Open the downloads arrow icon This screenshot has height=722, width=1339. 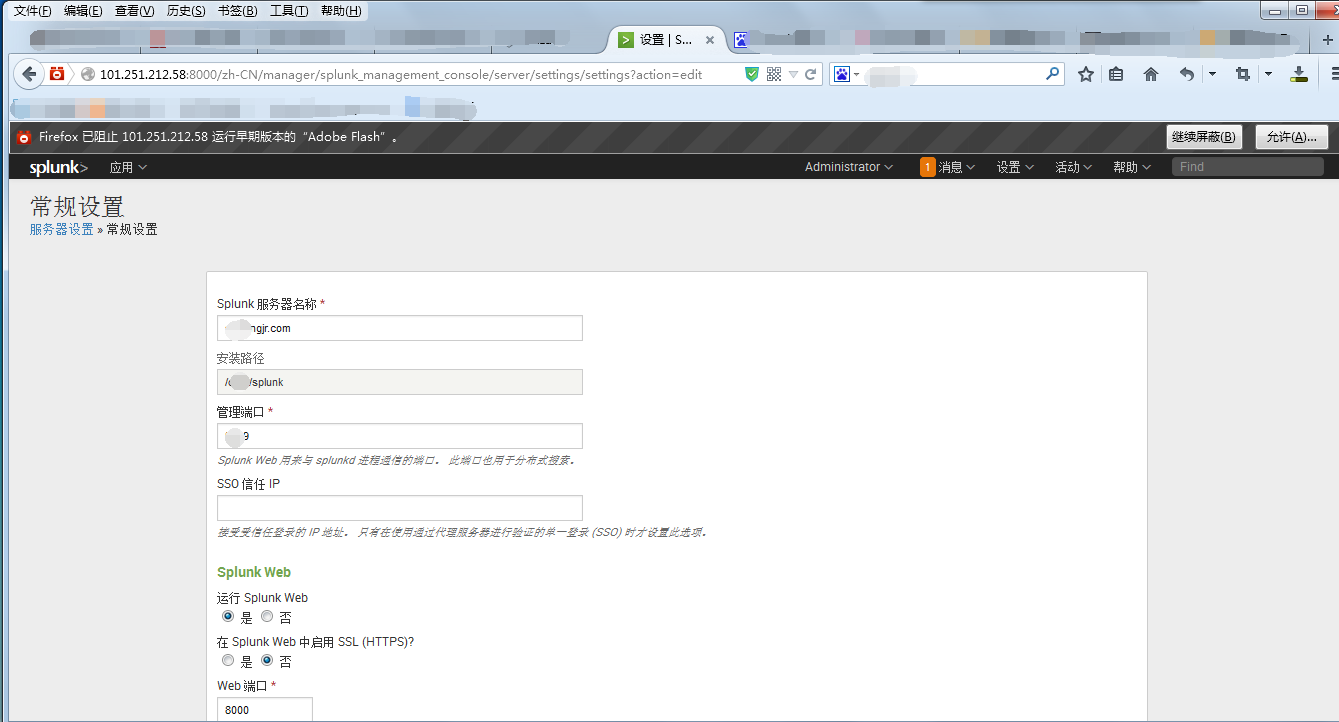coord(1299,74)
